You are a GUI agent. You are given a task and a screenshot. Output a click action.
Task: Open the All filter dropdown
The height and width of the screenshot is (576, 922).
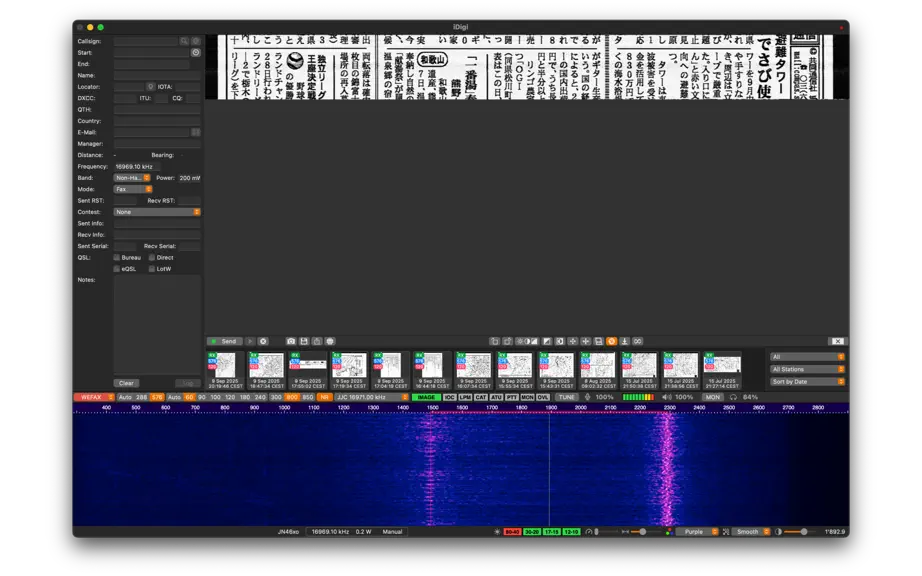pyautogui.click(x=807, y=357)
